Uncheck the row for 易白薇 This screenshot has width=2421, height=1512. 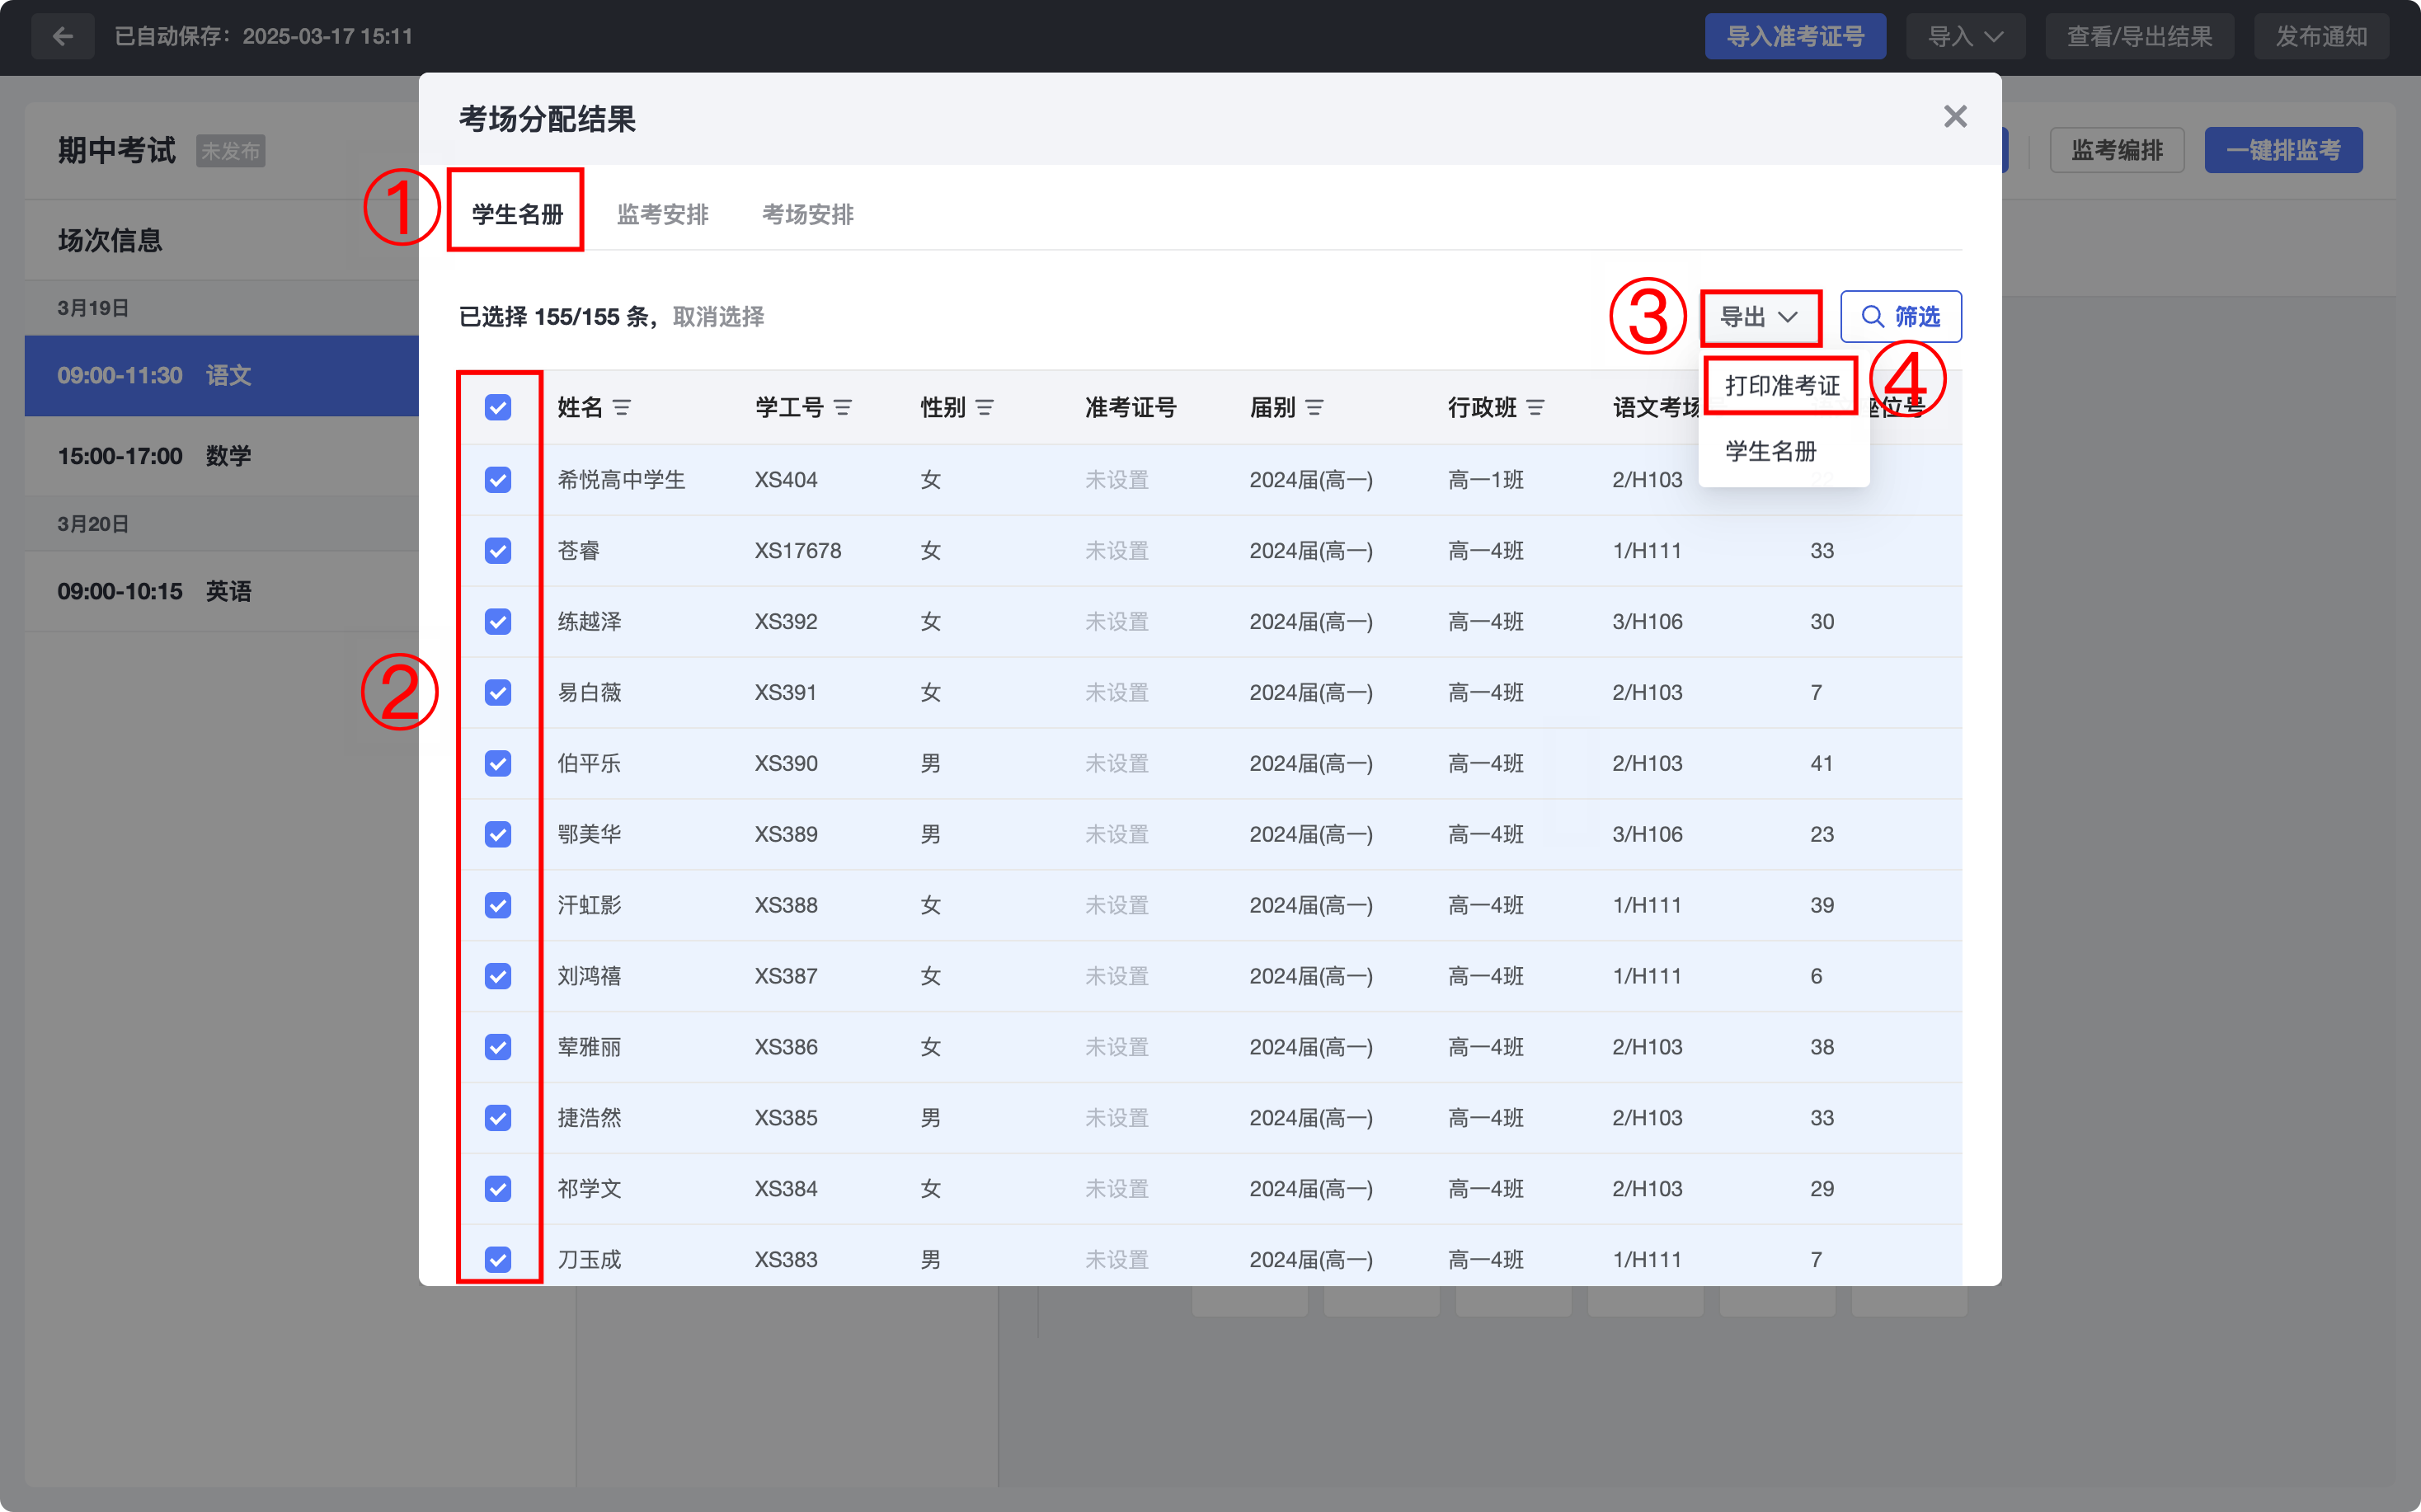pyautogui.click(x=498, y=693)
